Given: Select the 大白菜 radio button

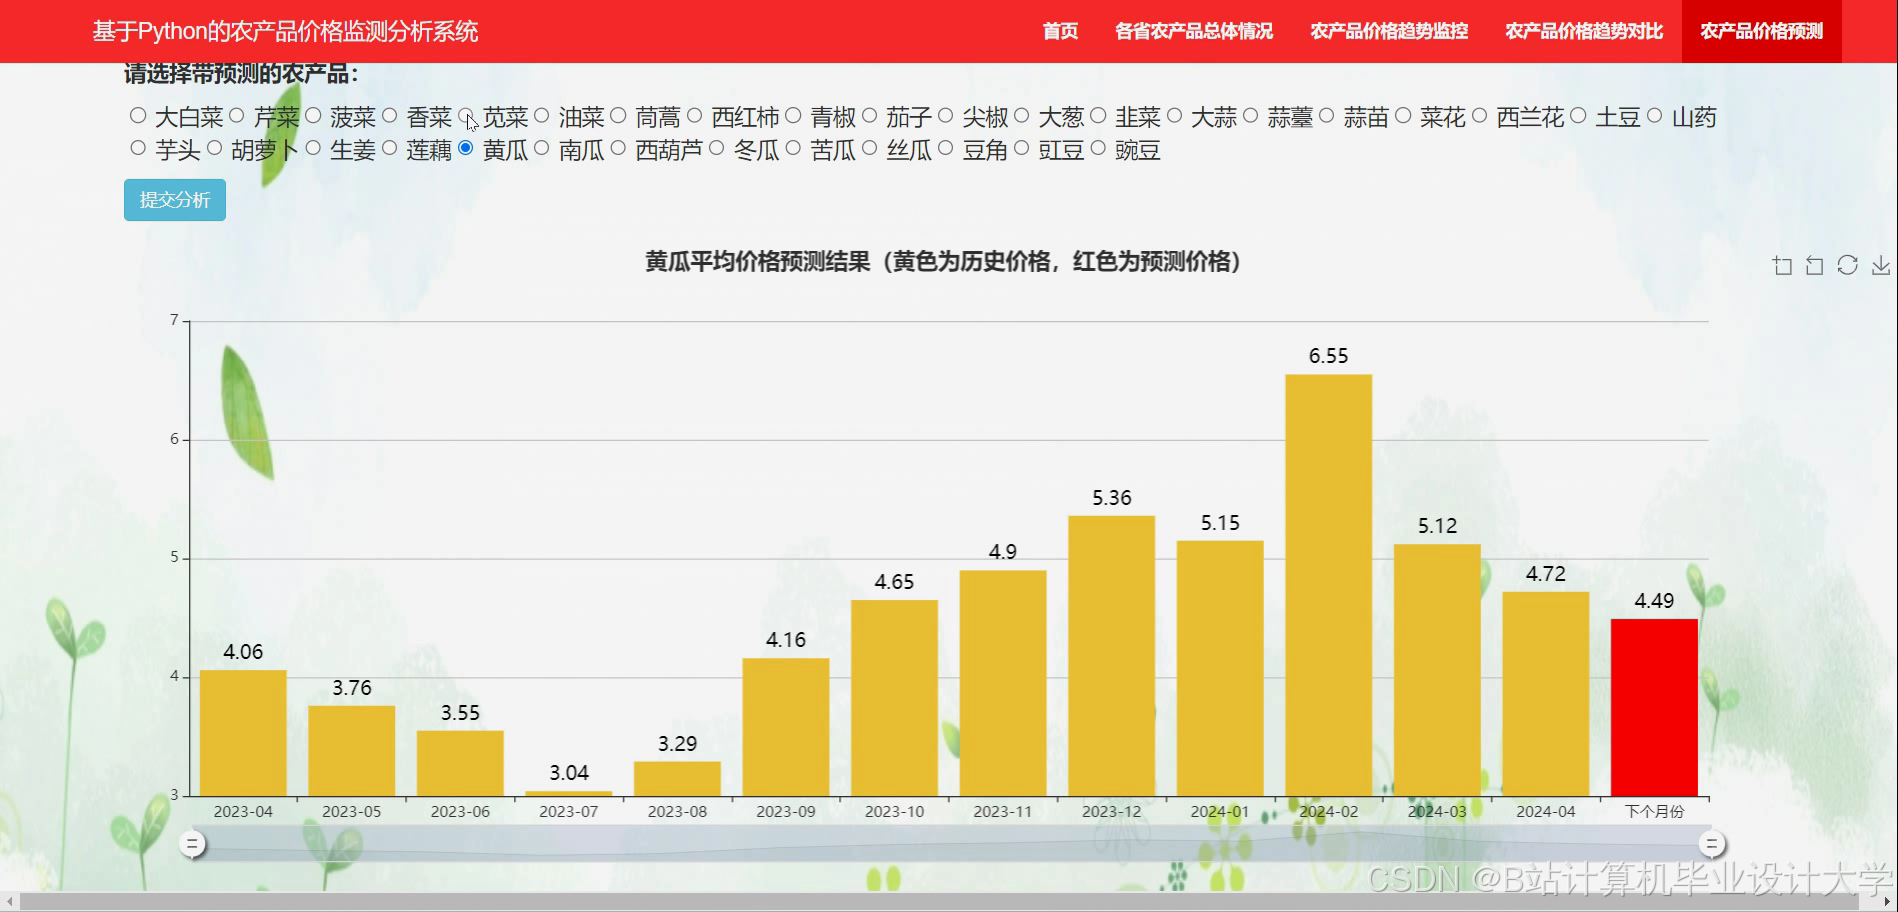Looking at the screenshot, I should [x=138, y=116].
